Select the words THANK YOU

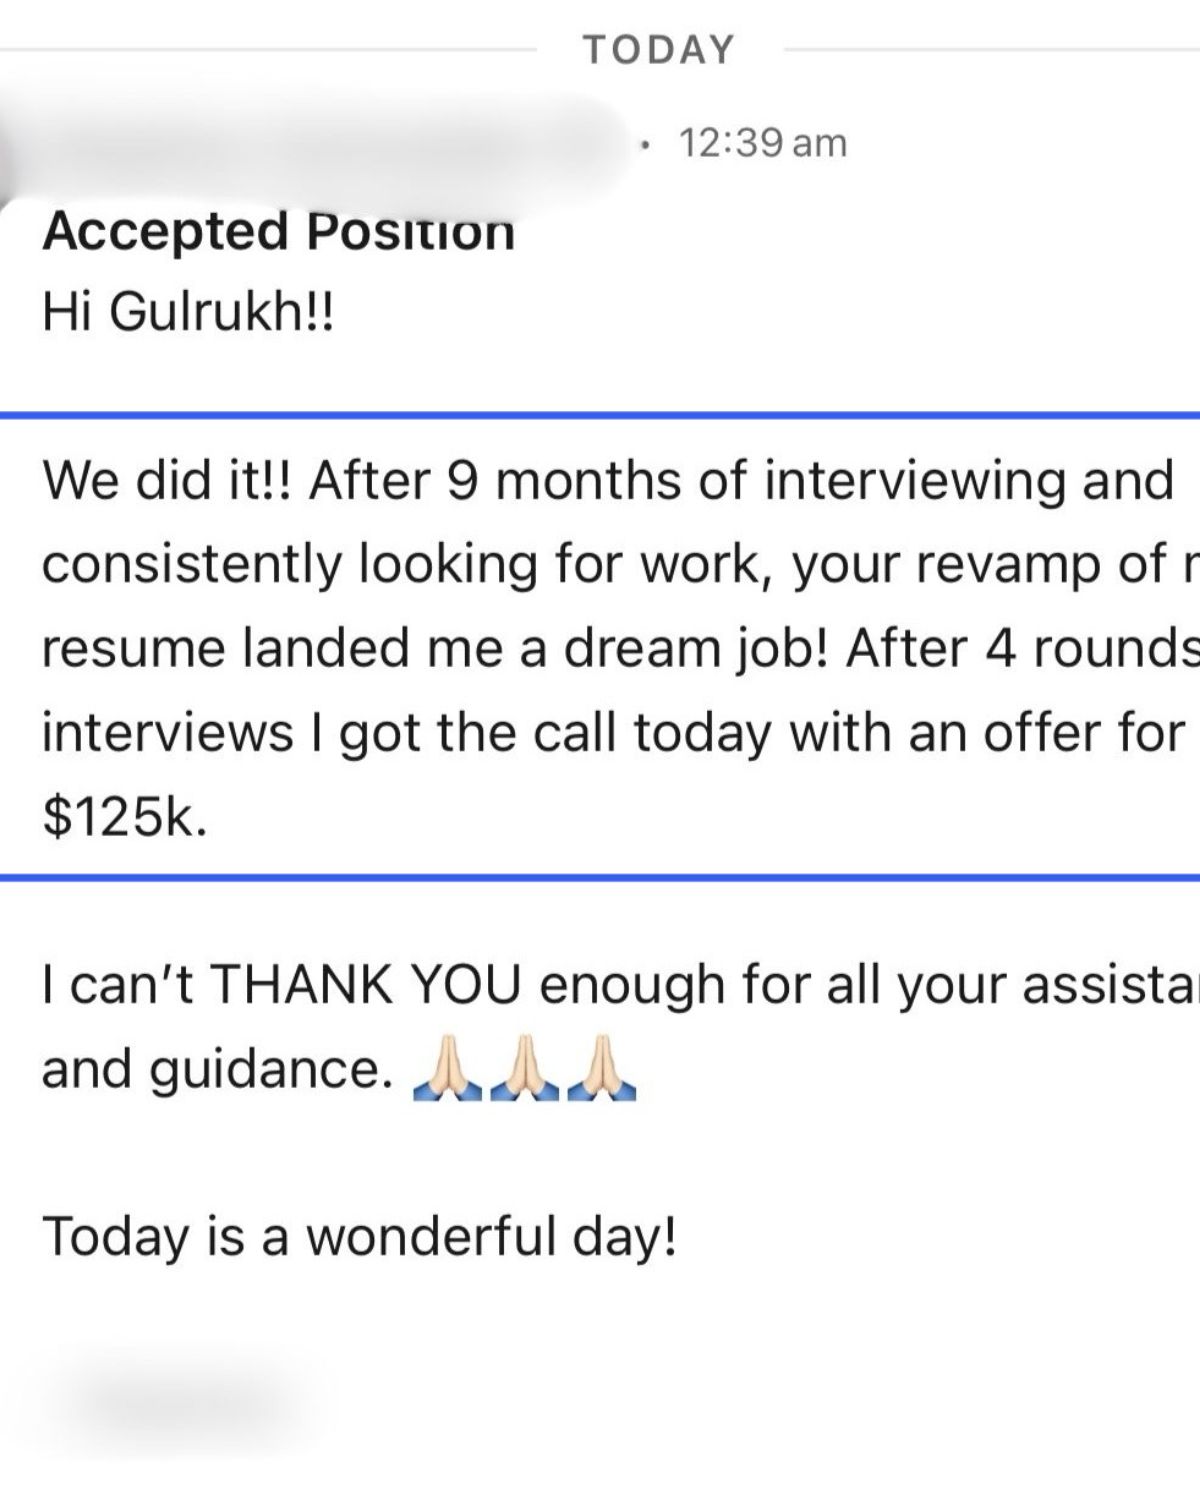click(367, 985)
